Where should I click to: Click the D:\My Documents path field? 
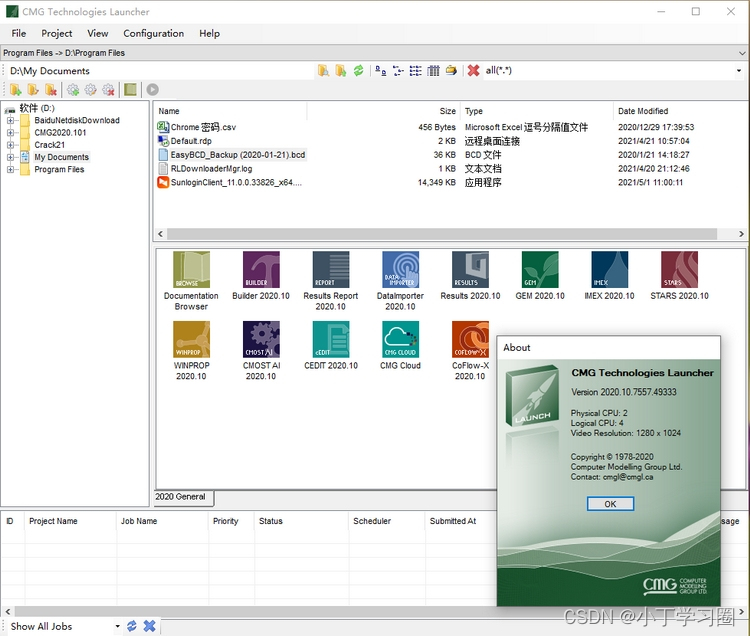point(161,71)
